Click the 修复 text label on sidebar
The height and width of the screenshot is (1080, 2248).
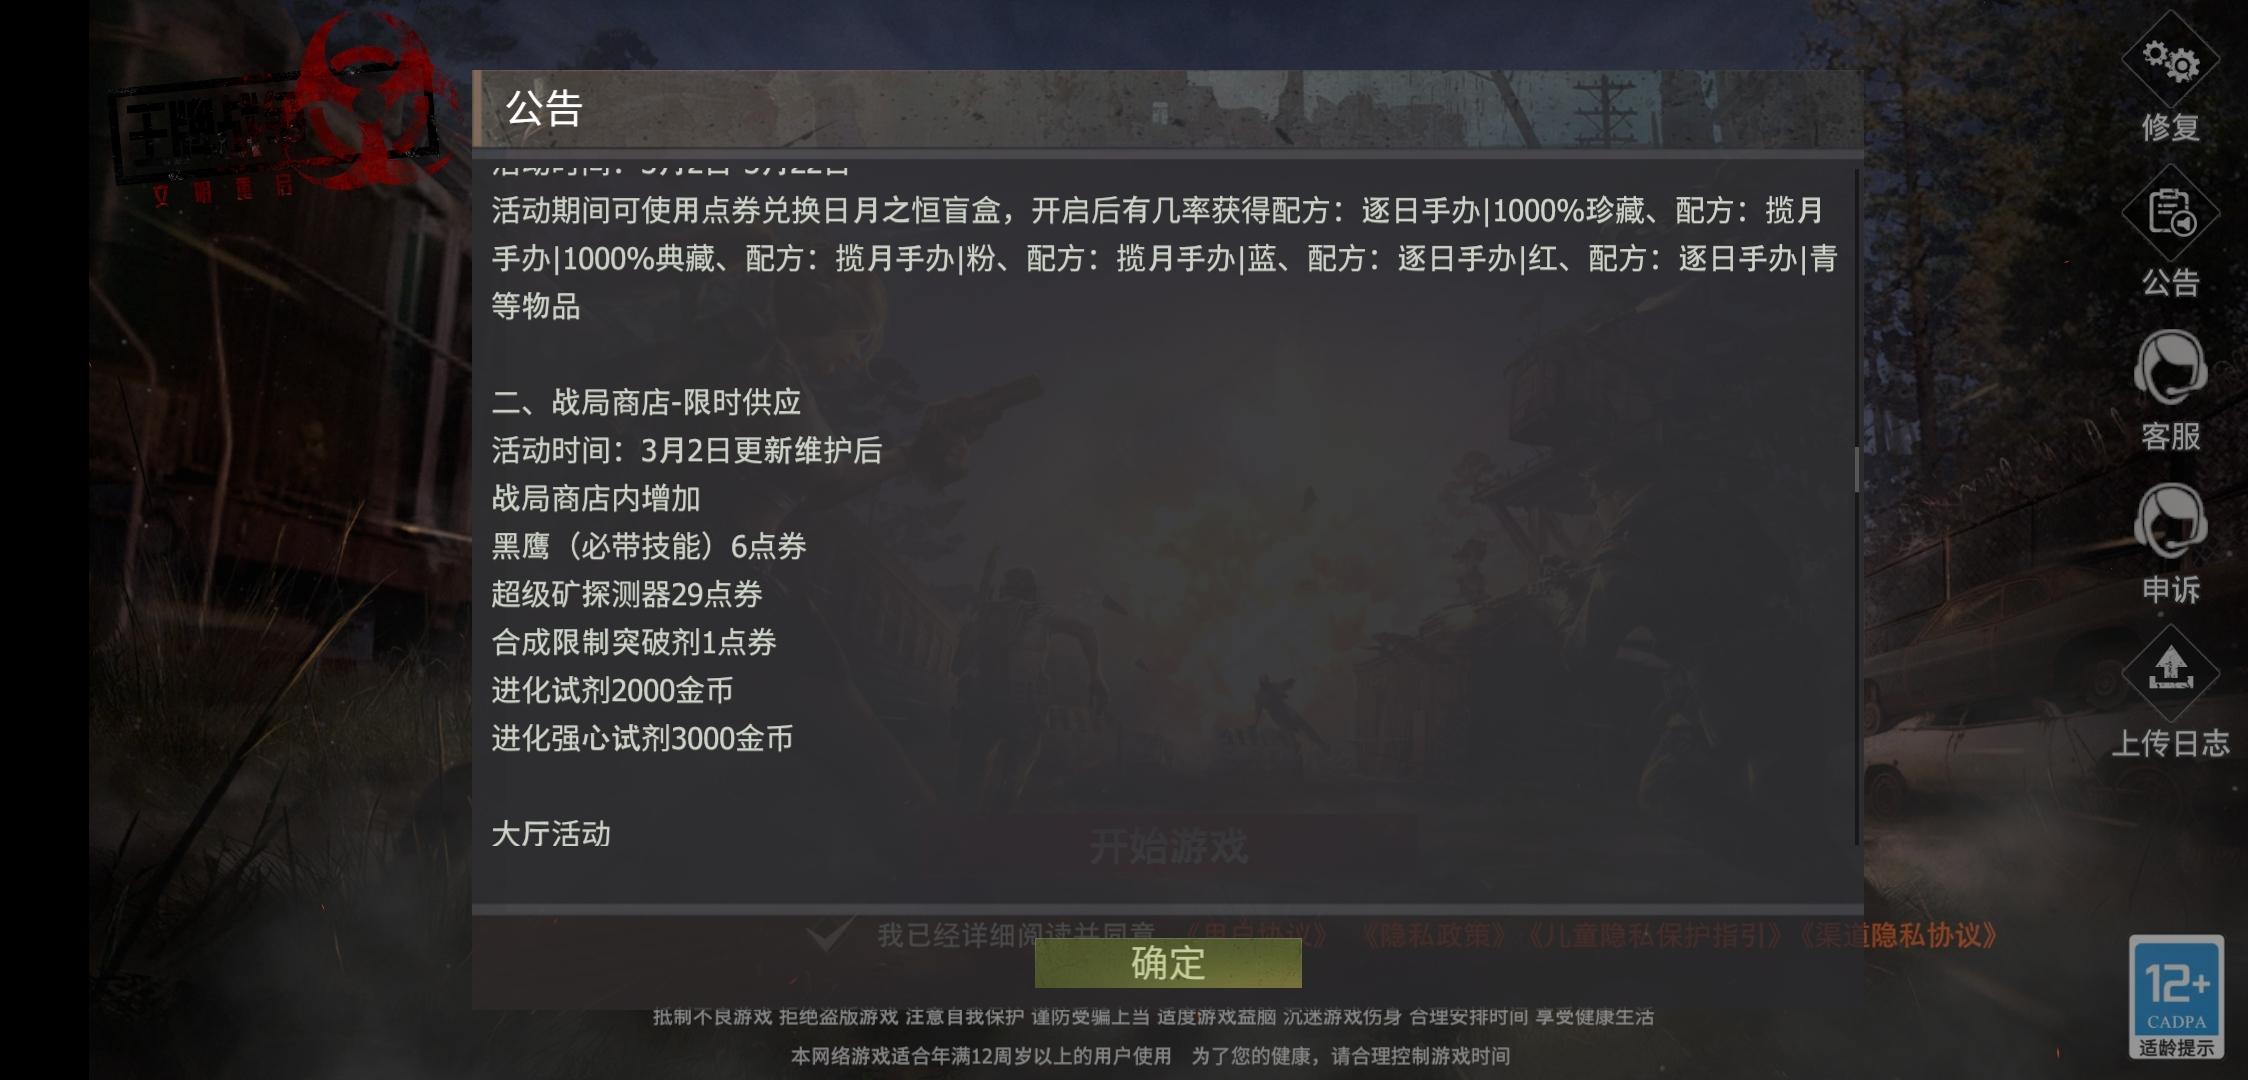pos(2170,127)
